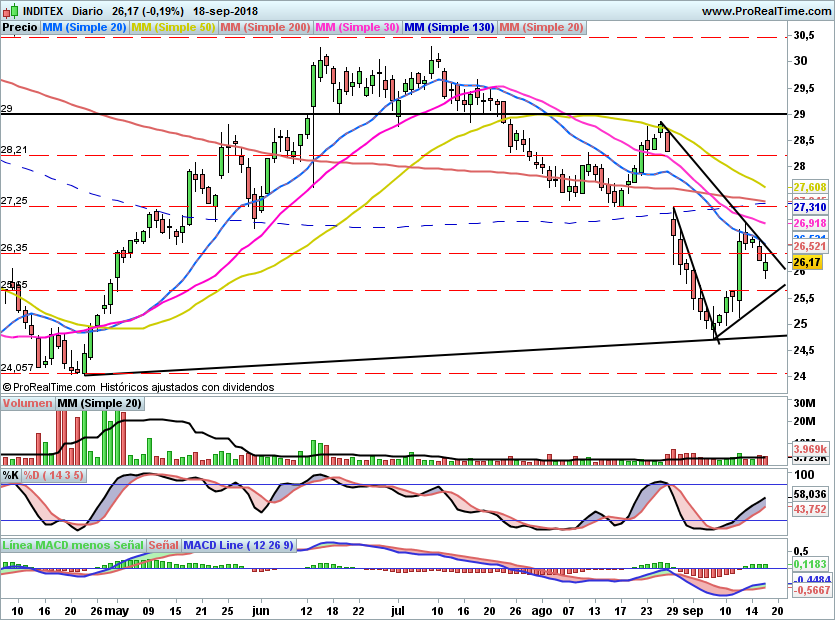Image resolution: width=835 pixels, height=620 pixels.
Task: Click the %K stochastic label
Action: (11, 475)
